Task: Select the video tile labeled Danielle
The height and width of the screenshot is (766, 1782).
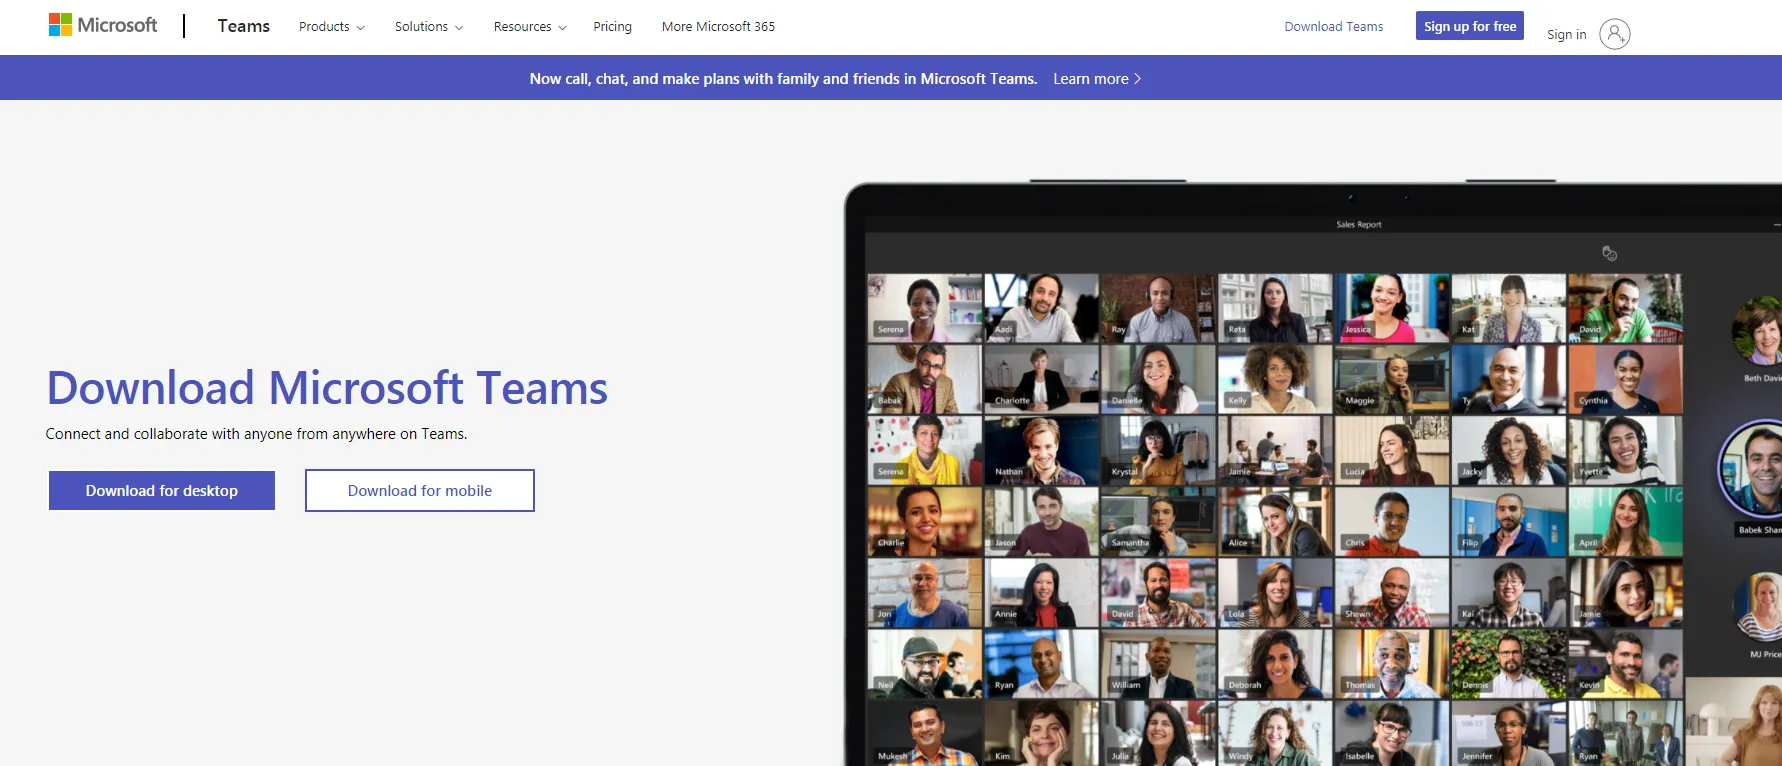Action: coord(1158,379)
